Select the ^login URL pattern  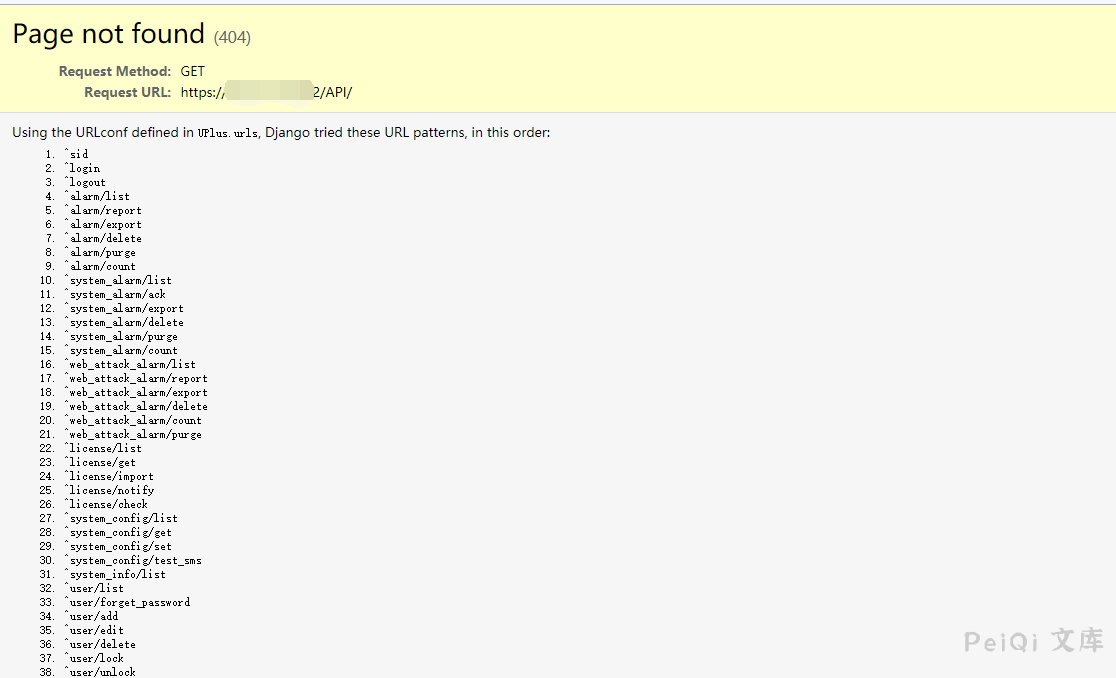coord(83,168)
